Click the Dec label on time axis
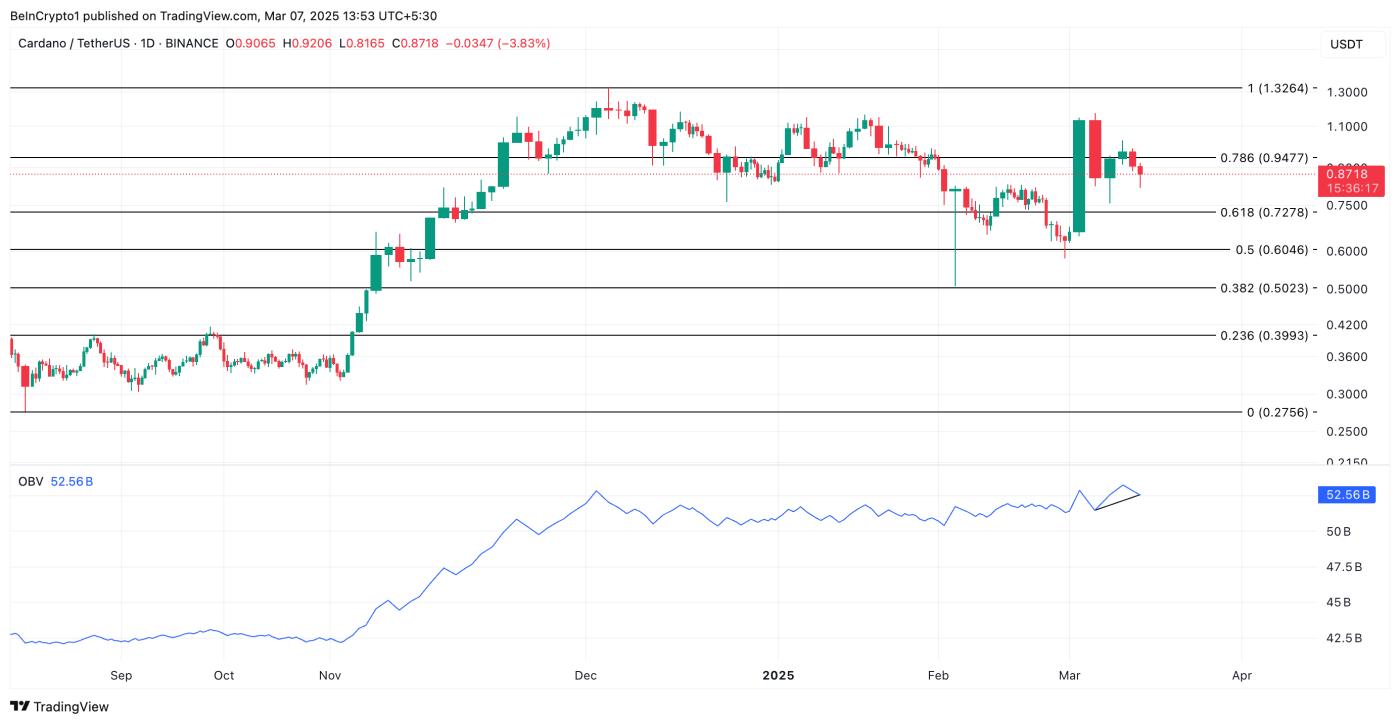1400x724 pixels. (585, 675)
